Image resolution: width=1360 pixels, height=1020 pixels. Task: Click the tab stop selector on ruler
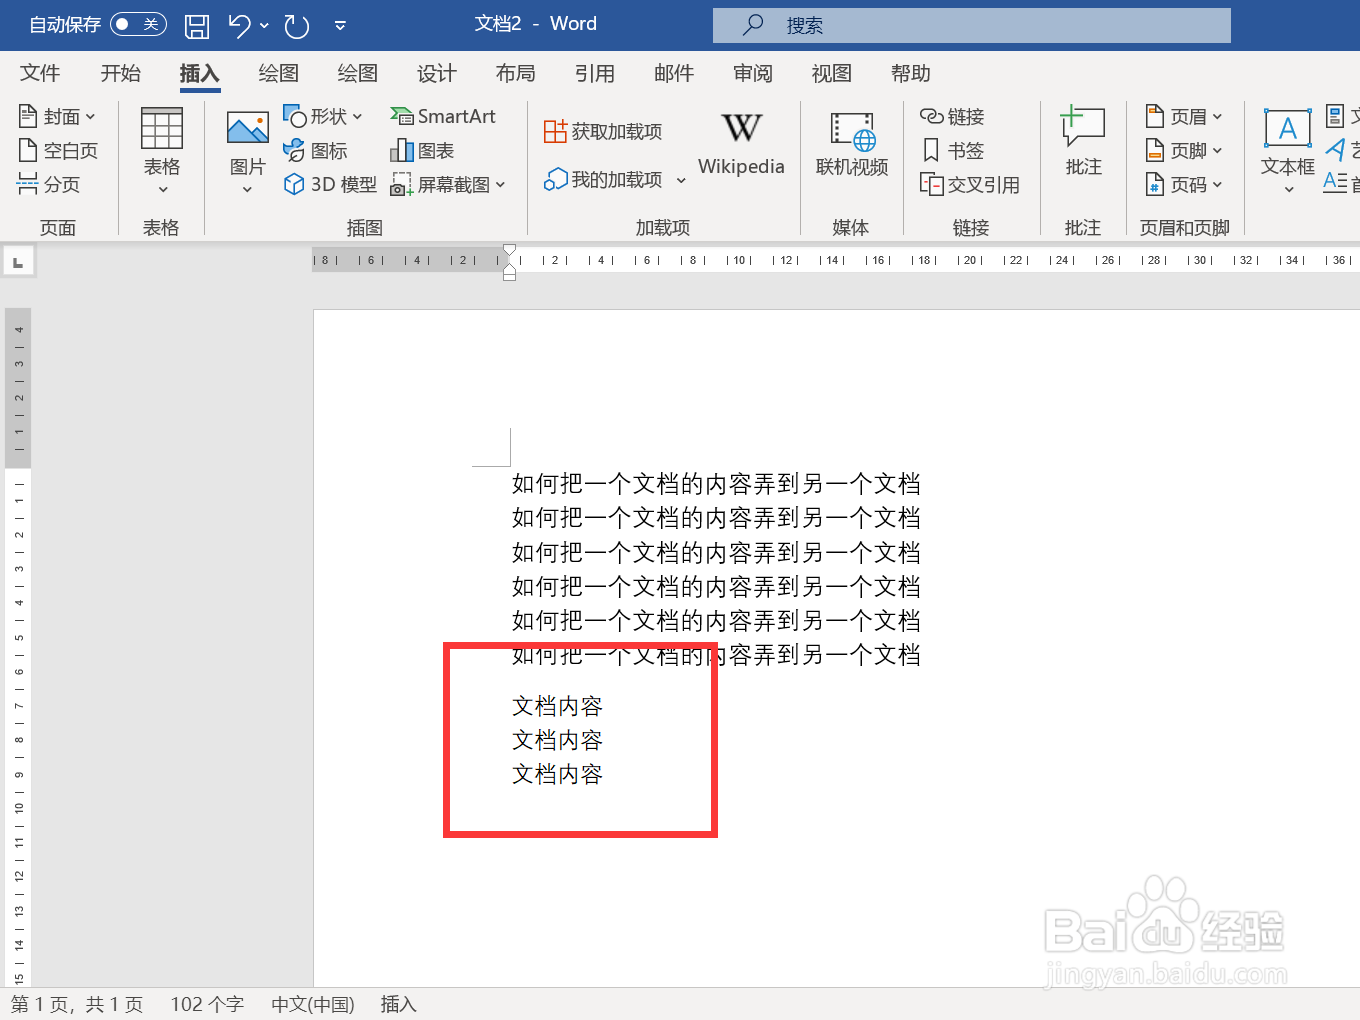[18, 262]
